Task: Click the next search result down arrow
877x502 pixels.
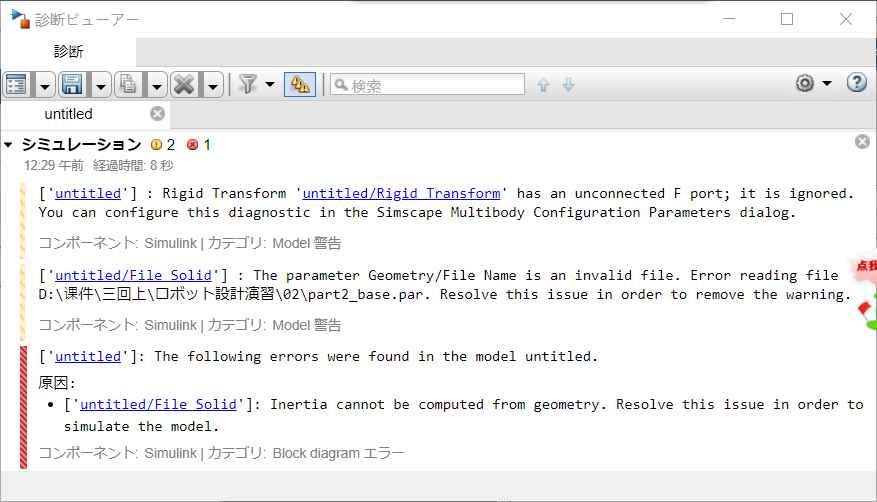Action: [x=568, y=85]
